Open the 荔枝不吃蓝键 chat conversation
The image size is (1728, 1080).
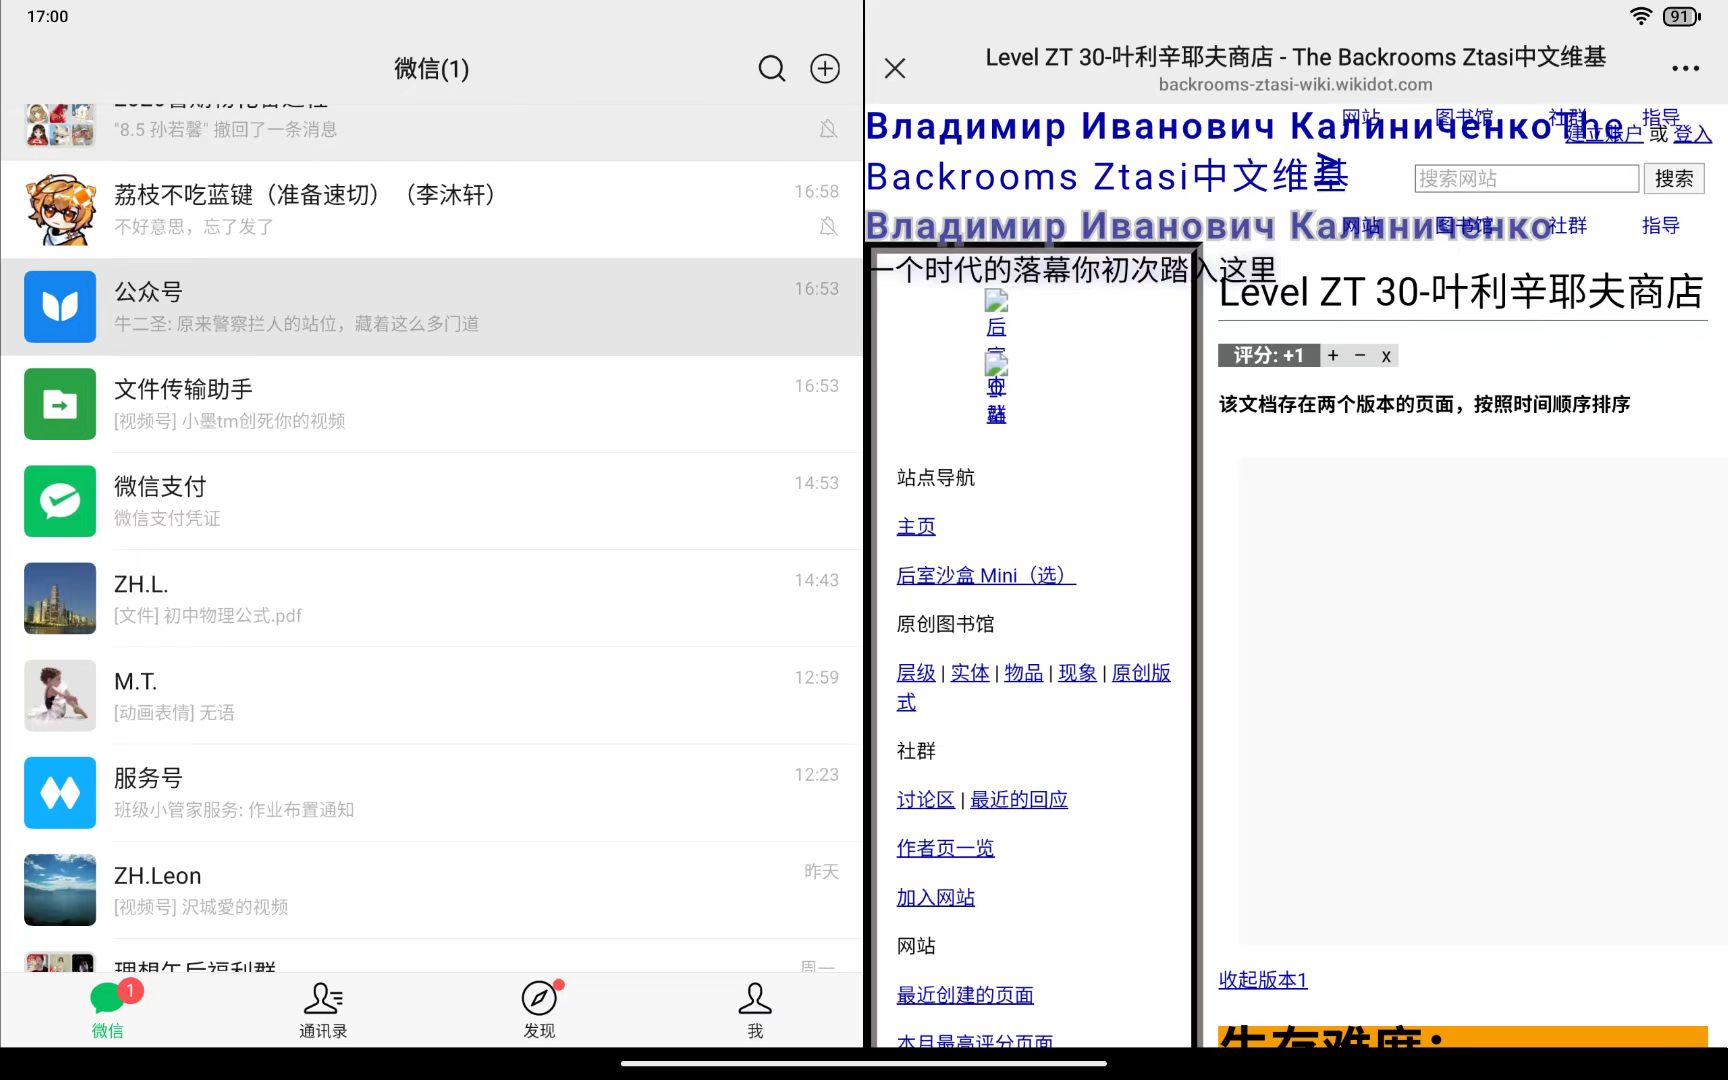click(x=432, y=210)
